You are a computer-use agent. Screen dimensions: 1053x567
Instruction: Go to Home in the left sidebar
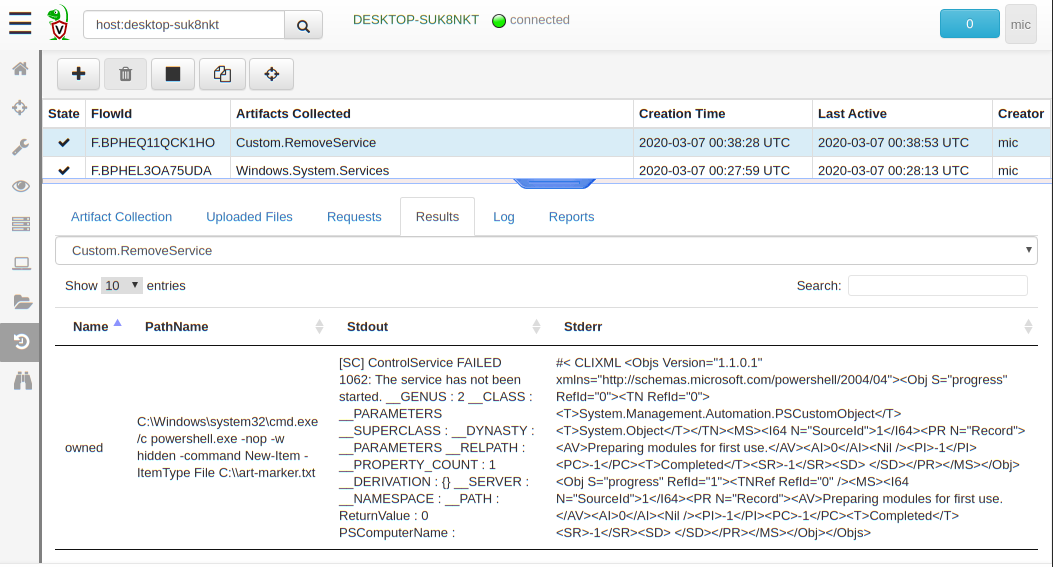pyautogui.click(x=20, y=69)
